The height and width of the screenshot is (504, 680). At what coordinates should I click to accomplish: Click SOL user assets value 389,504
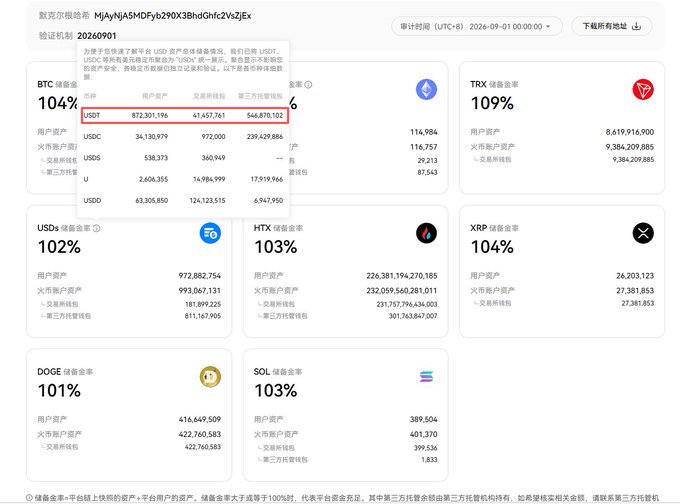tap(423, 419)
